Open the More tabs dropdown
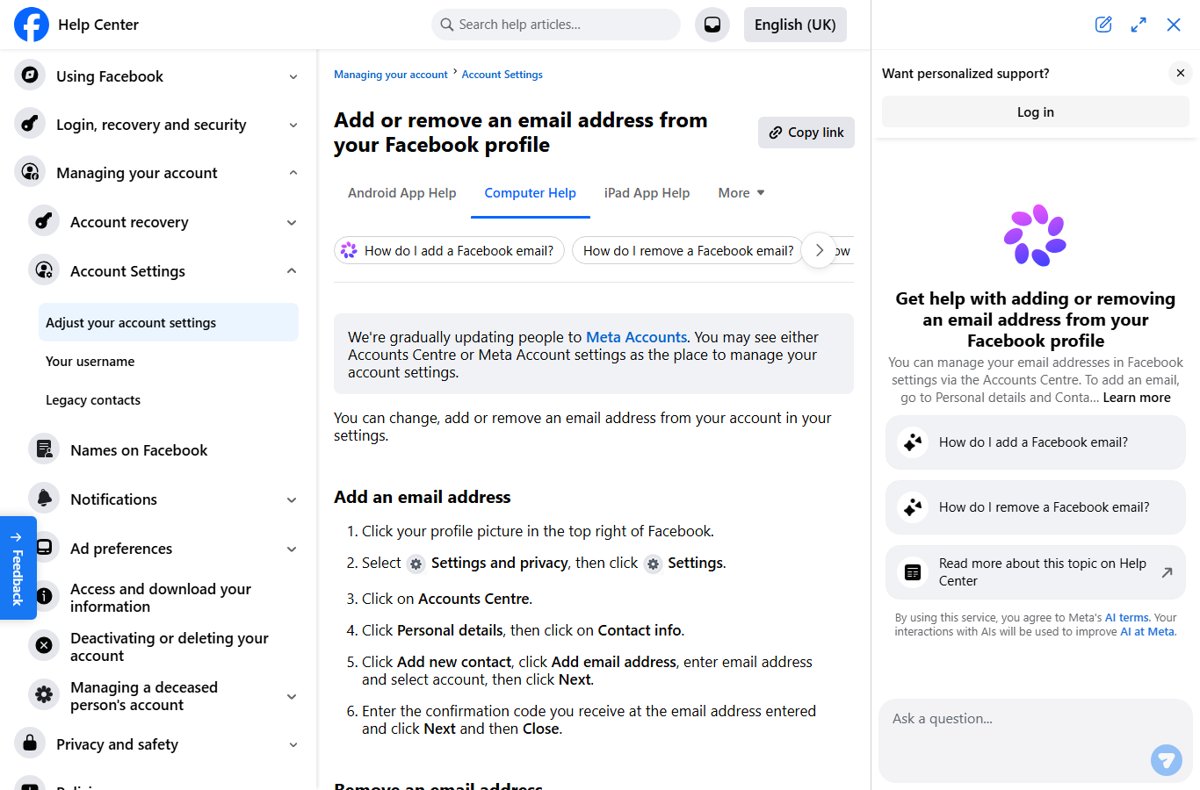 pyautogui.click(x=741, y=193)
